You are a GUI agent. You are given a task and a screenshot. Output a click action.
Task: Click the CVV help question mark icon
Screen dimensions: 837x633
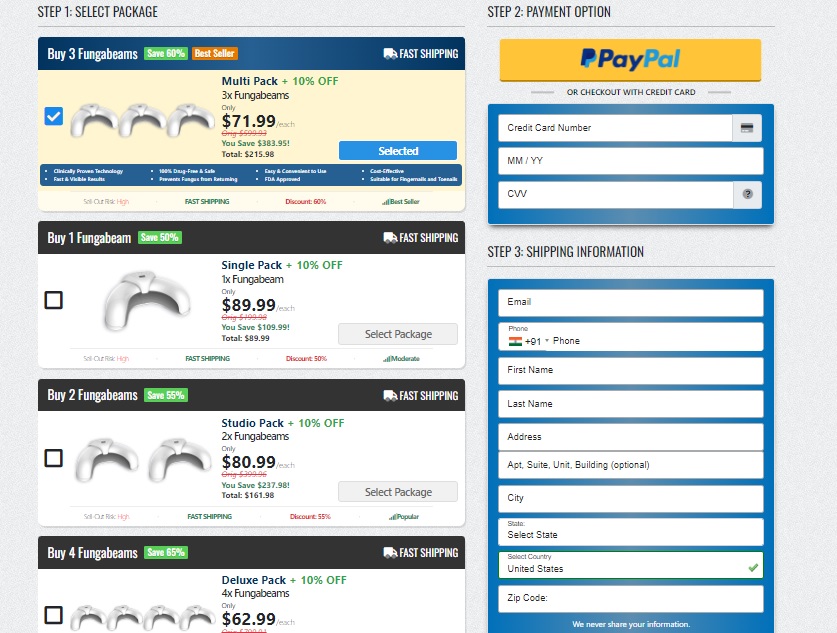click(746, 195)
